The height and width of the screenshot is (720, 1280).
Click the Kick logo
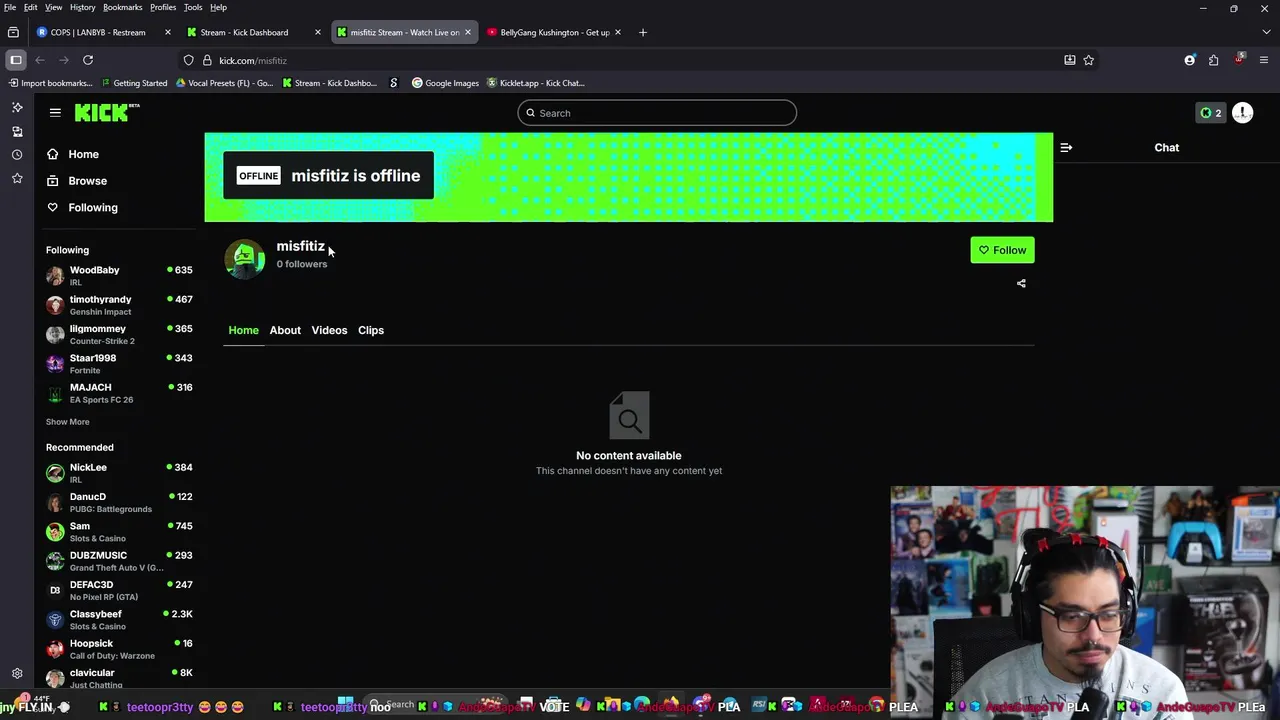tap(106, 112)
